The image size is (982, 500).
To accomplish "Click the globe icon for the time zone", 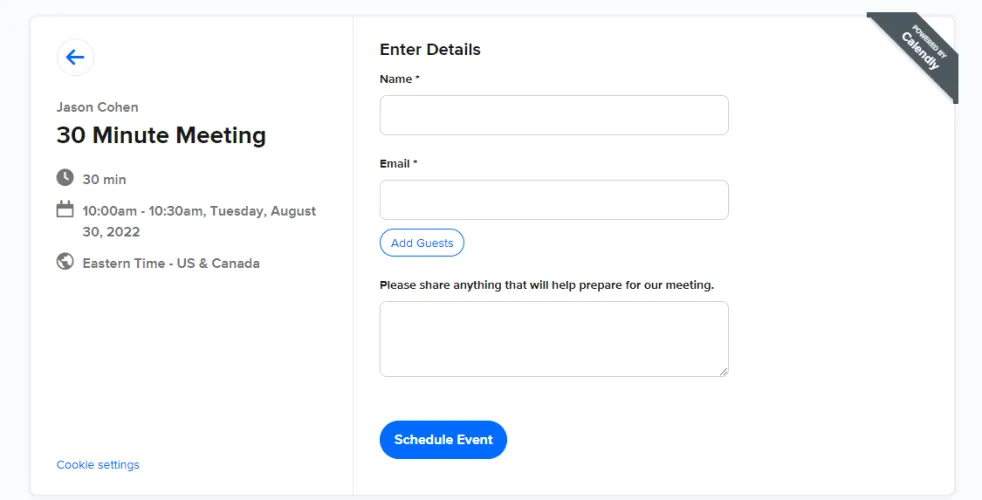I will click(65, 262).
